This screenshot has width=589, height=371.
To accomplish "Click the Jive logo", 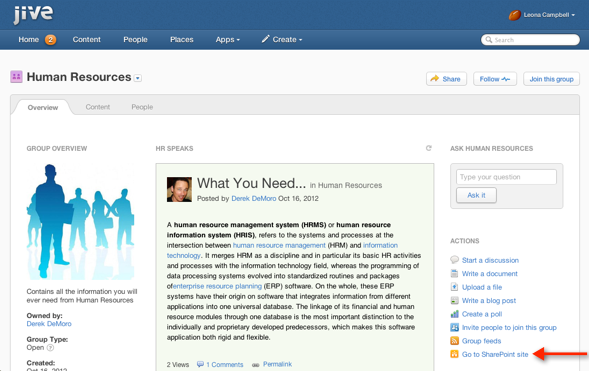I will coord(33,15).
